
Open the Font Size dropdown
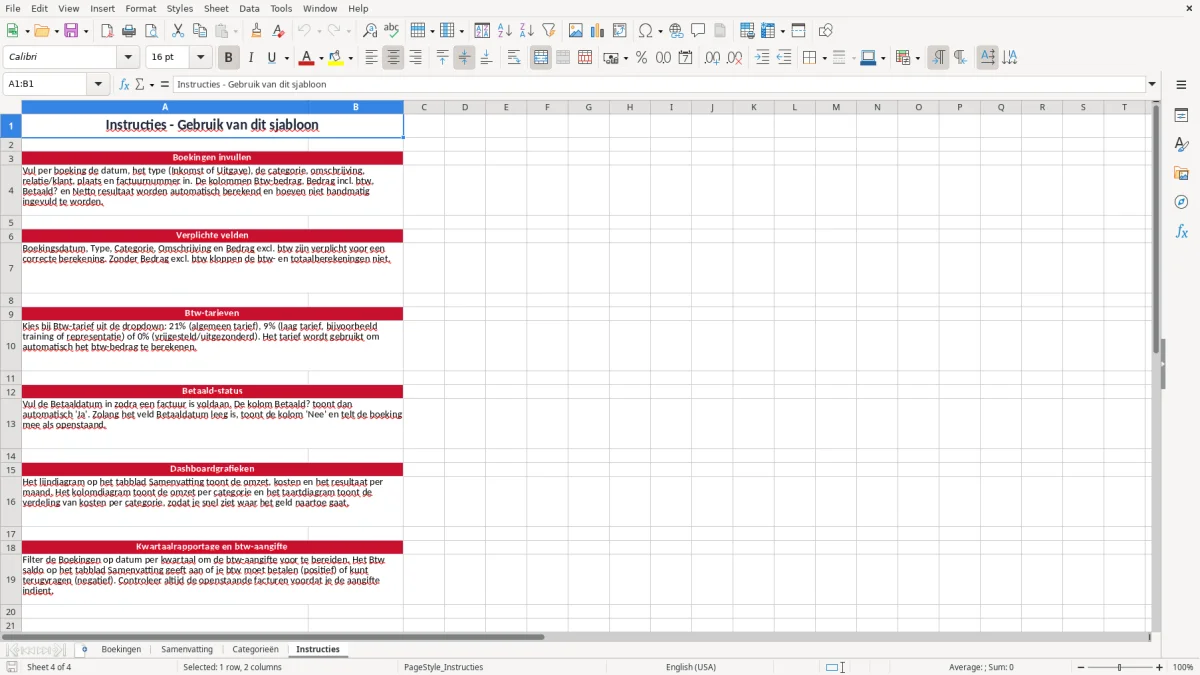pyautogui.click(x=200, y=58)
